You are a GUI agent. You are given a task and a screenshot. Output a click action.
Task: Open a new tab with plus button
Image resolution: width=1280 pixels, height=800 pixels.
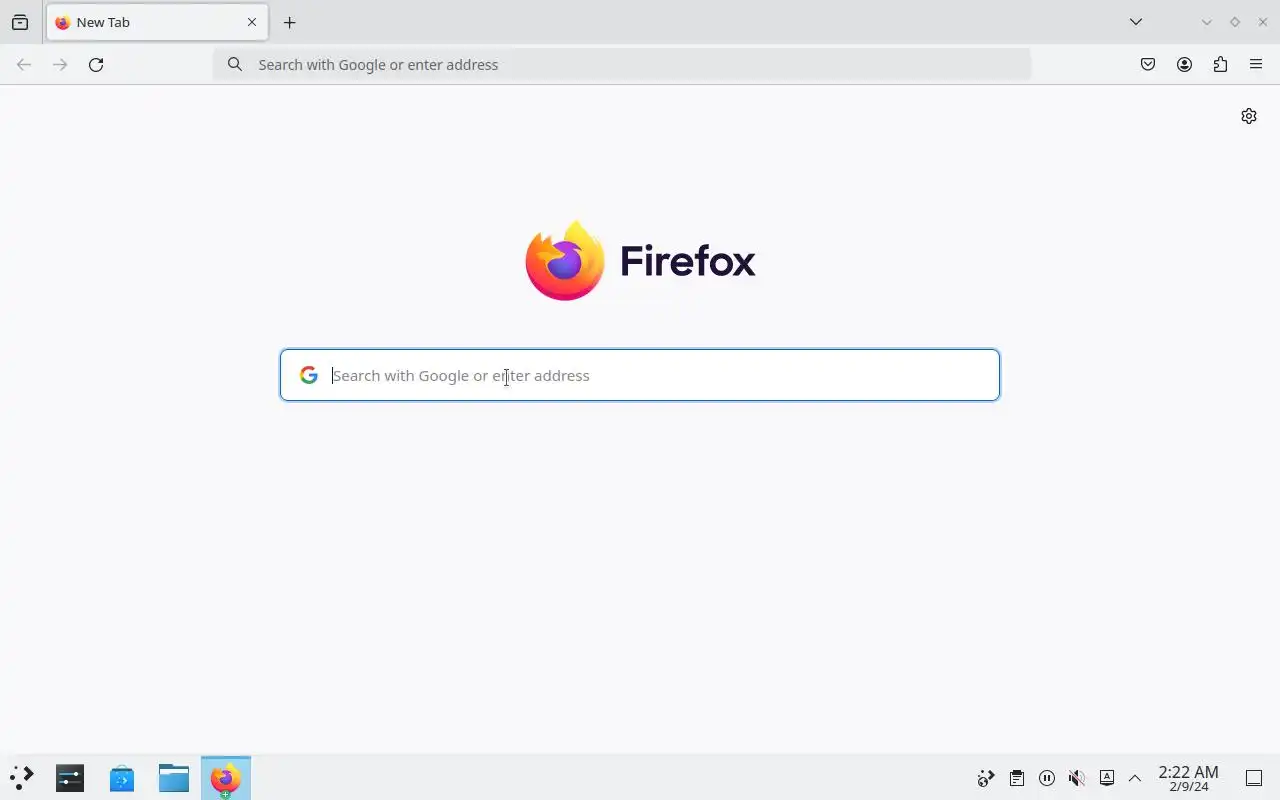[290, 22]
